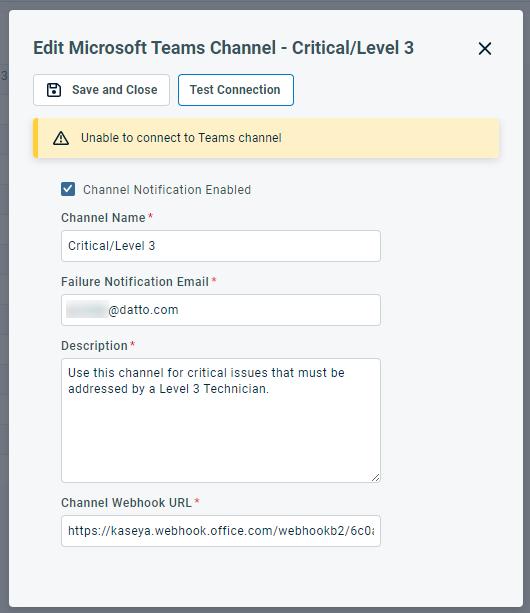
Task: Close the Edit Microsoft Teams Channel dialog
Action: coord(485,49)
